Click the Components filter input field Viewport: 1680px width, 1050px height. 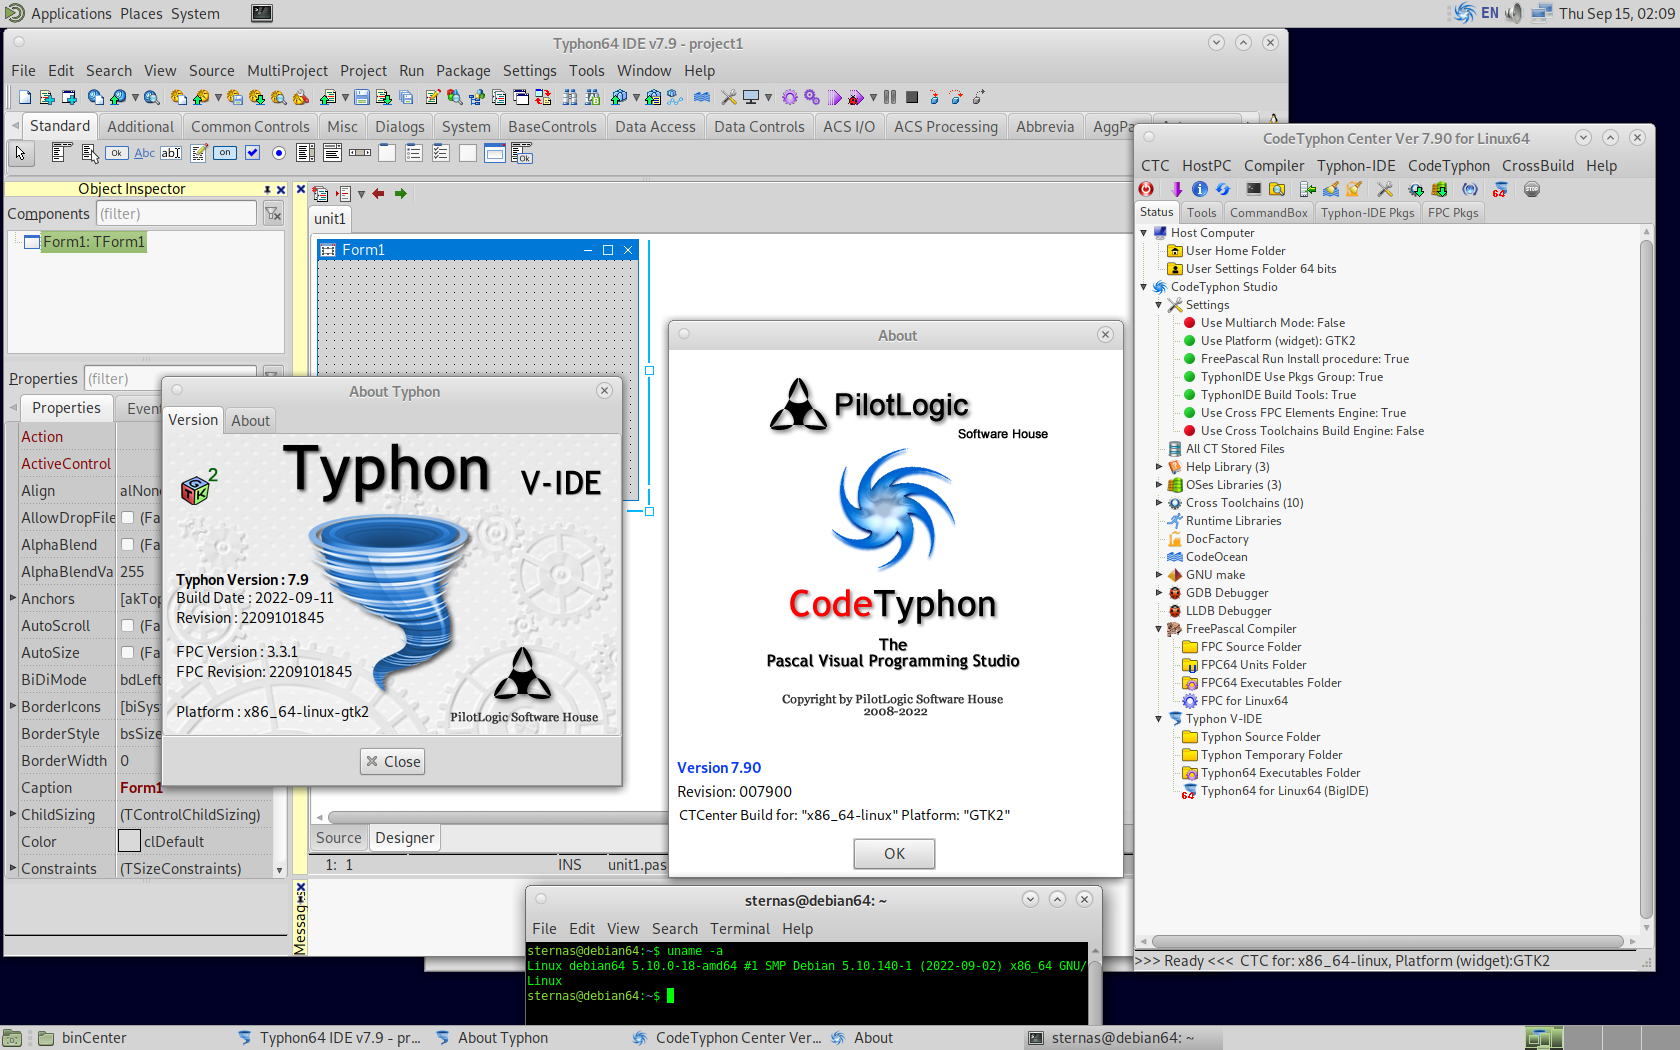pos(176,214)
